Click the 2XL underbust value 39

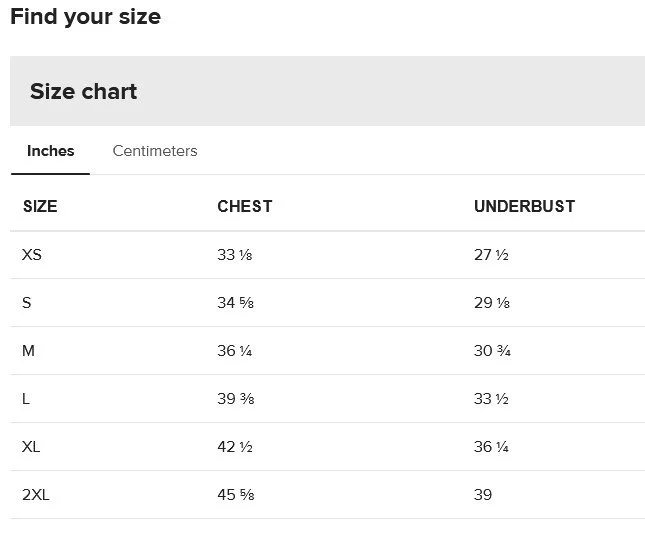[x=483, y=495]
